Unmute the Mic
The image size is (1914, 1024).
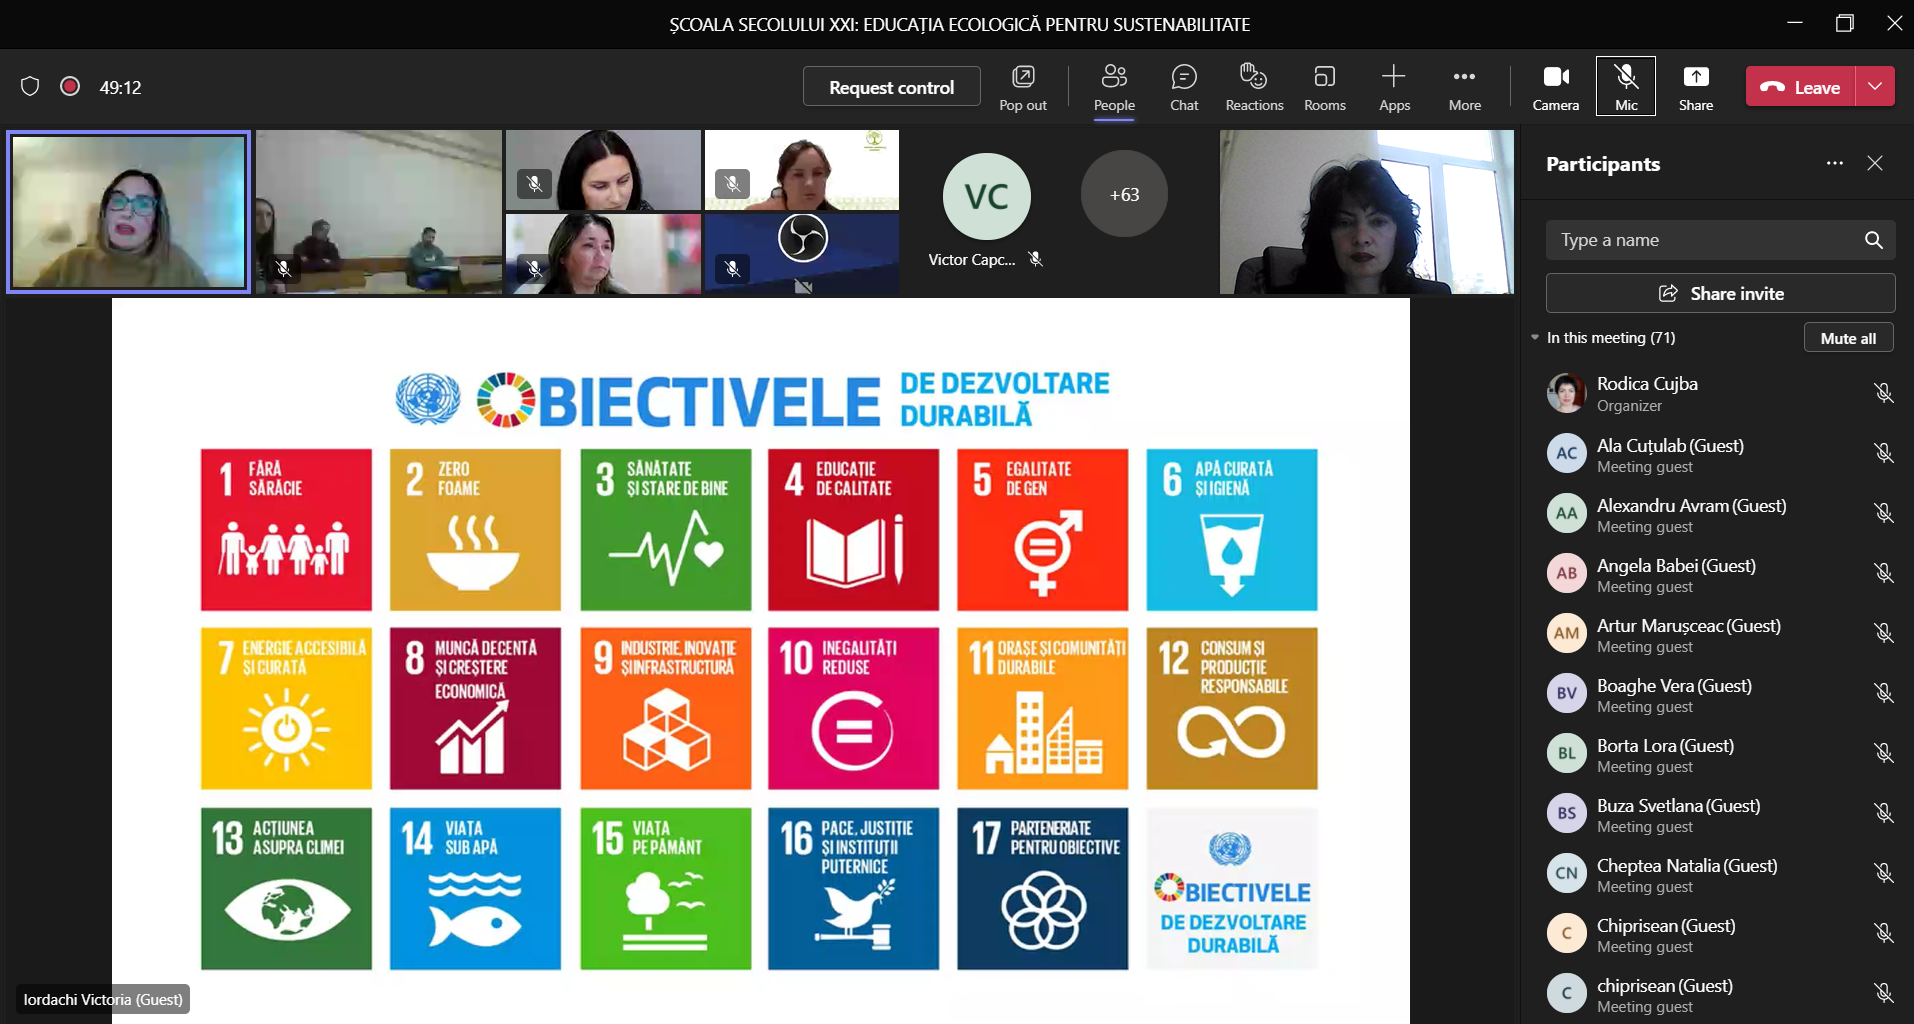pyautogui.click(x=1626, y=87)
